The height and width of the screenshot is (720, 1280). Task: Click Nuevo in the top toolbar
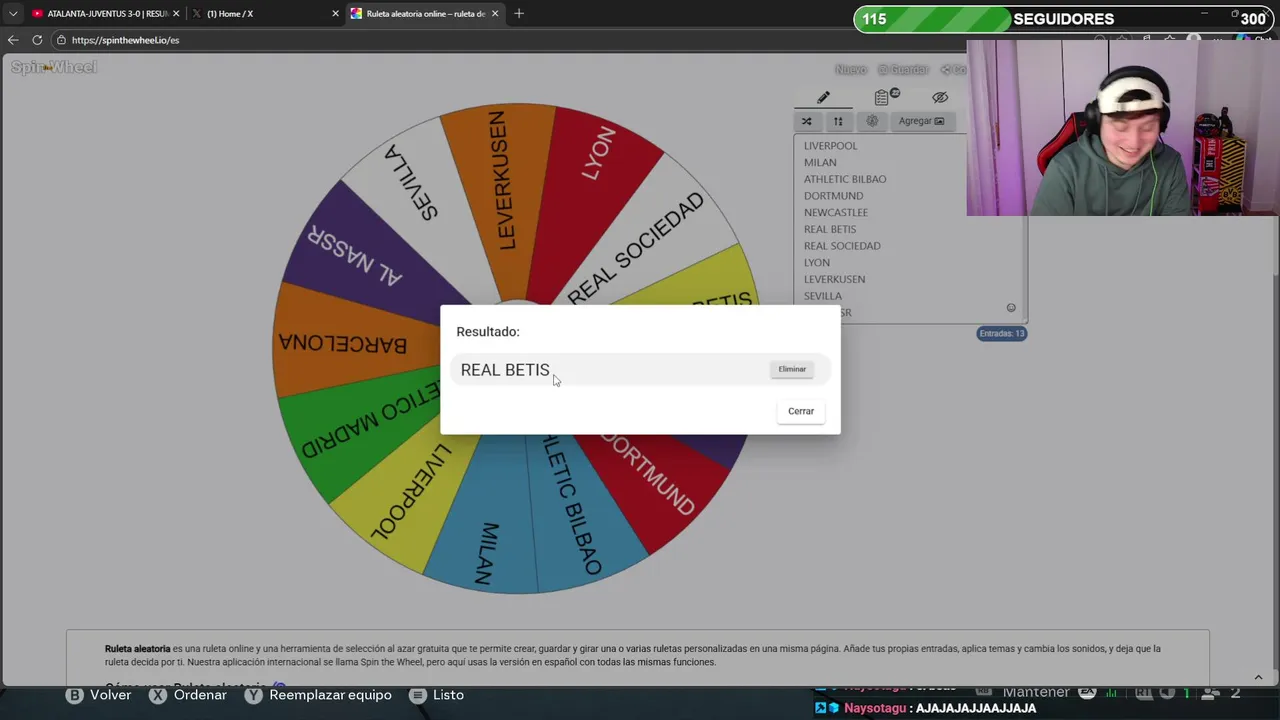click(x=851, y=69)
